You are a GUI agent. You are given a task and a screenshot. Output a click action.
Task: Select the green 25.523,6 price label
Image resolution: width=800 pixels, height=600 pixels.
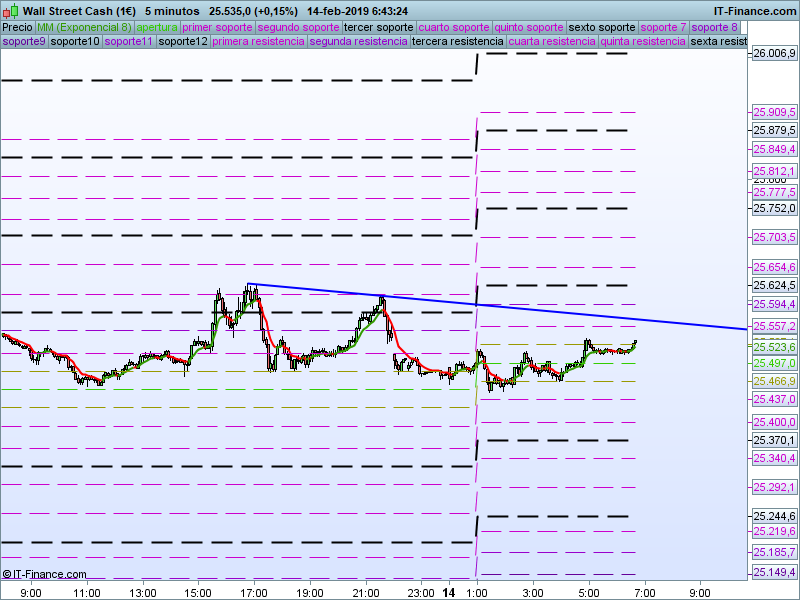point(774,347)
